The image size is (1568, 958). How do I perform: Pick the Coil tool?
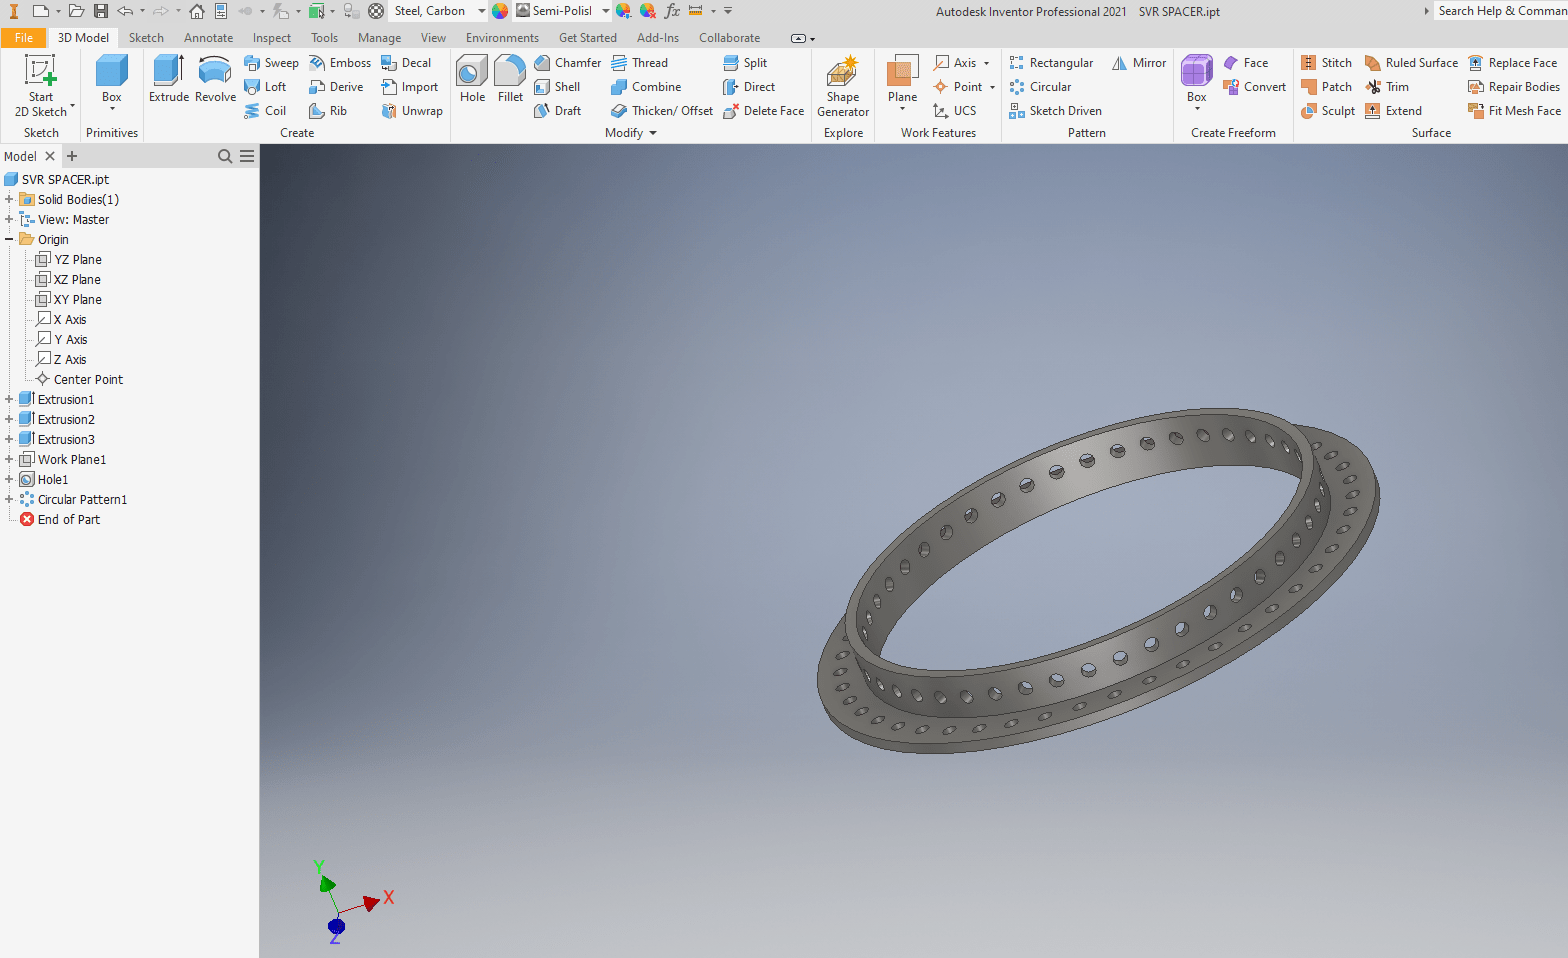coord(265,111)
